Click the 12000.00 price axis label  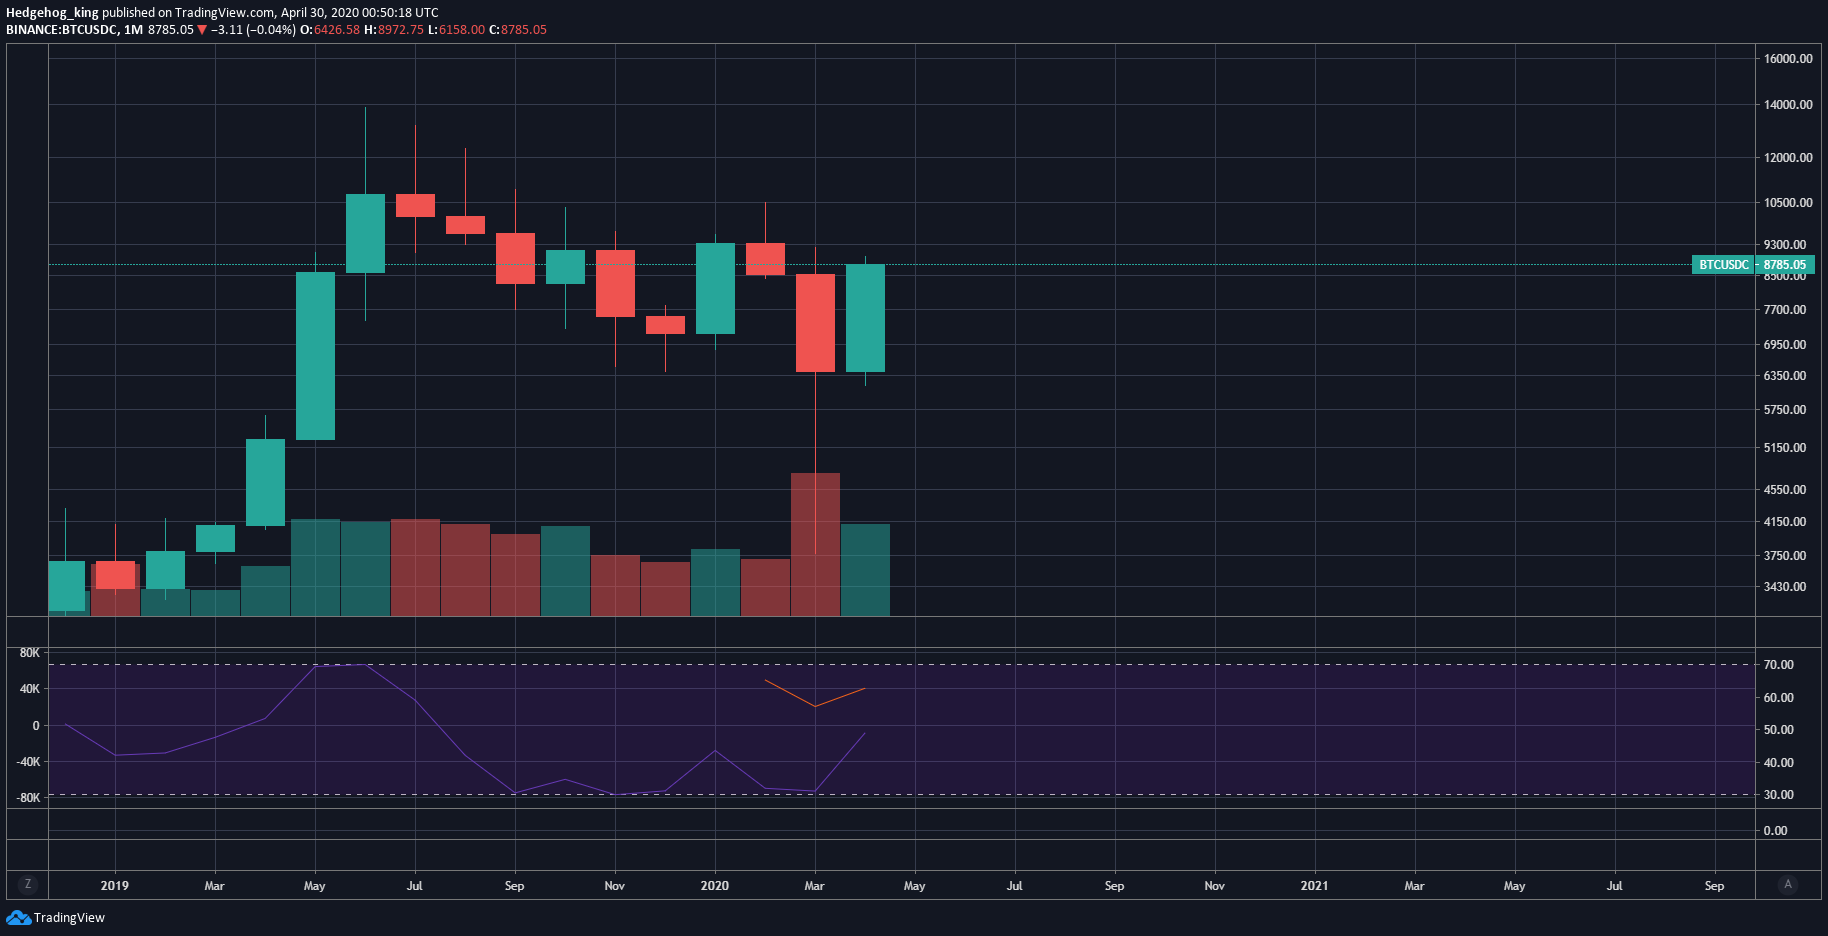point(1788,158)
